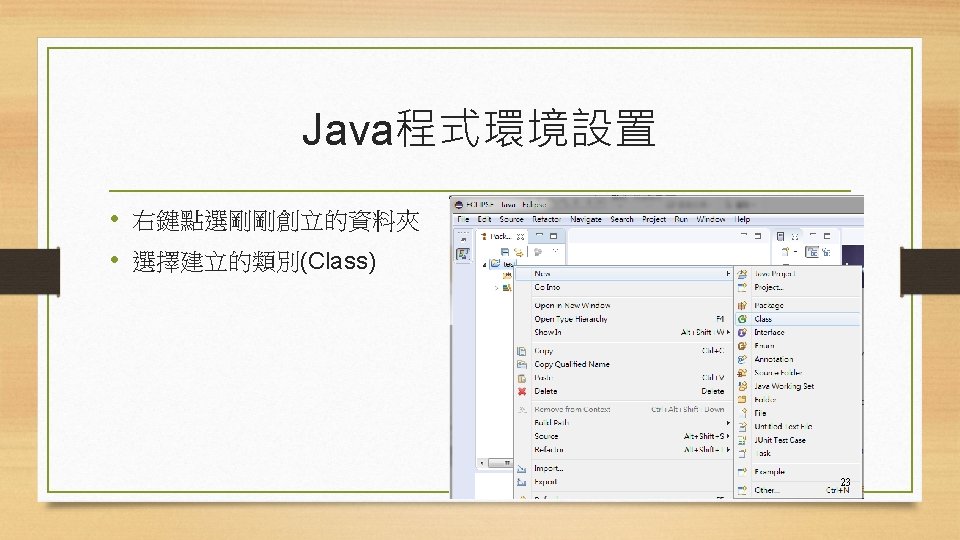Click the Java Project entry's icon

coord(742,274)
